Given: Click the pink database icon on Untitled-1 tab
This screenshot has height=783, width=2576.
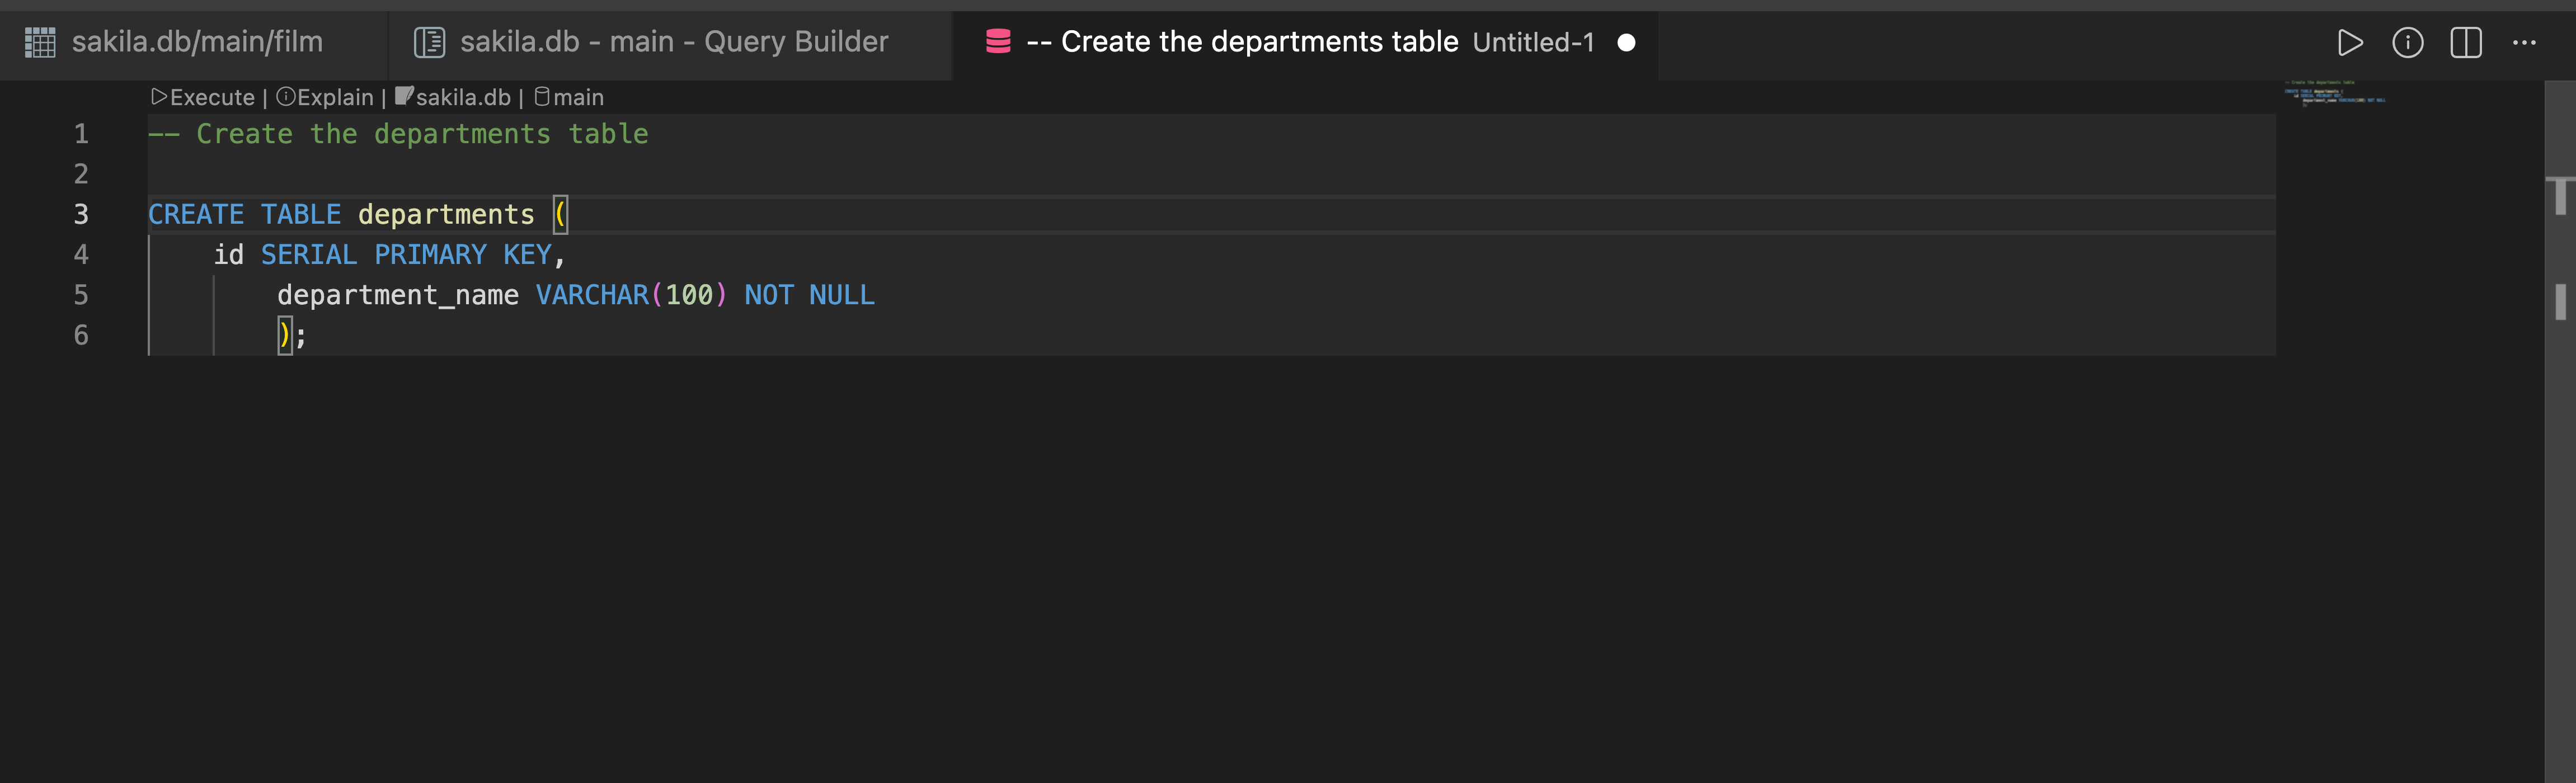Looking at the screenshot, I should tap(999, 43).
